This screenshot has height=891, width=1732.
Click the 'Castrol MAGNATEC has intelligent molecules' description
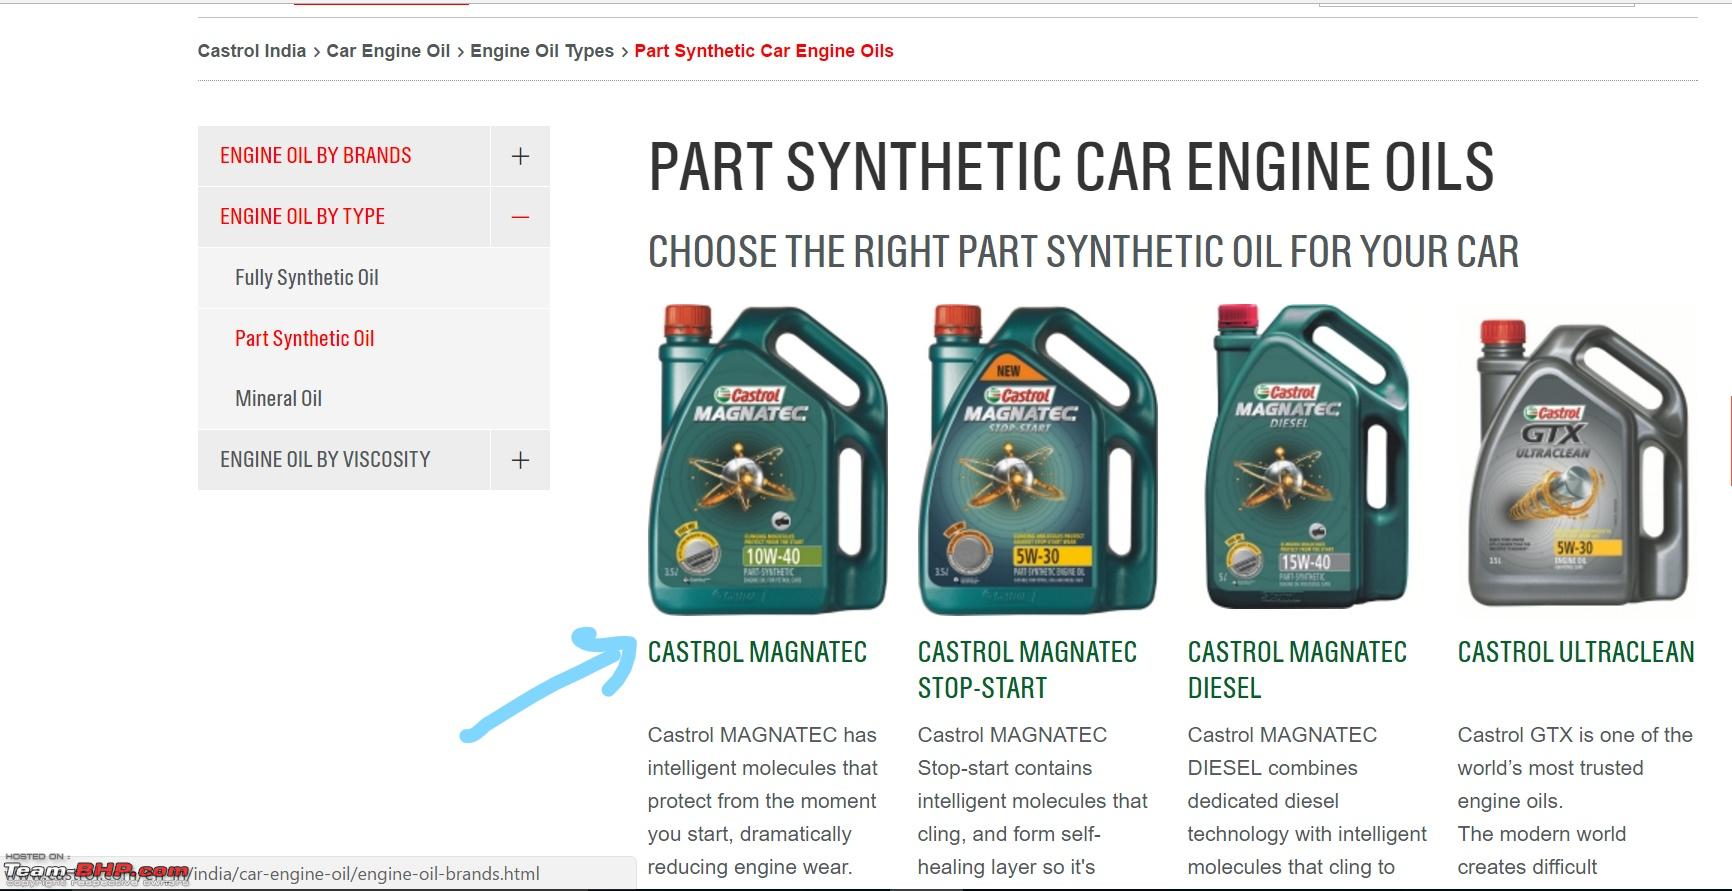tap(763, 801)
